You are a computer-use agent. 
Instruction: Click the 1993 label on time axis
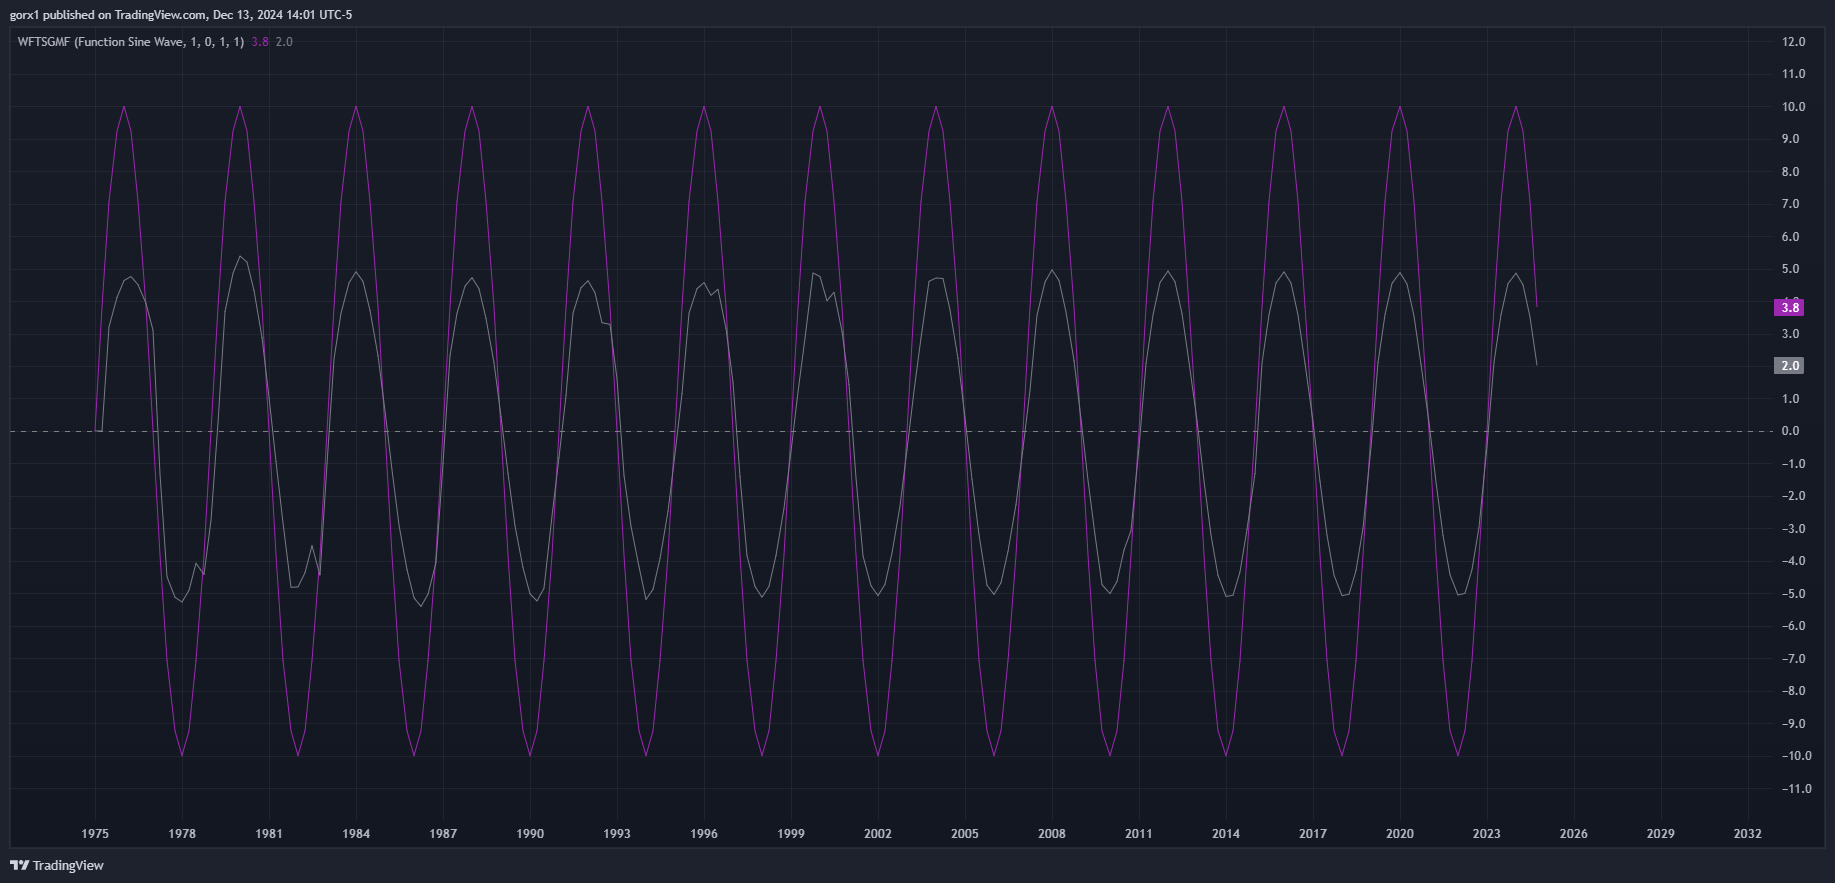(617, 834)
